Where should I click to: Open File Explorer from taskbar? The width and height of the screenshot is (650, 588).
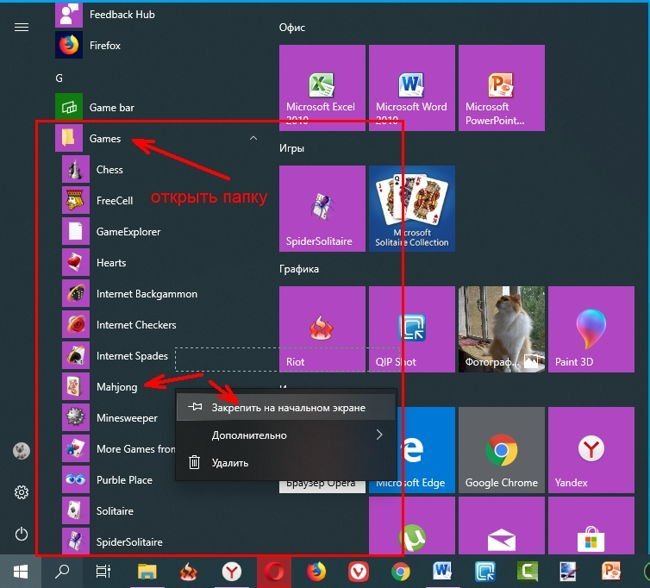[147, 572]
